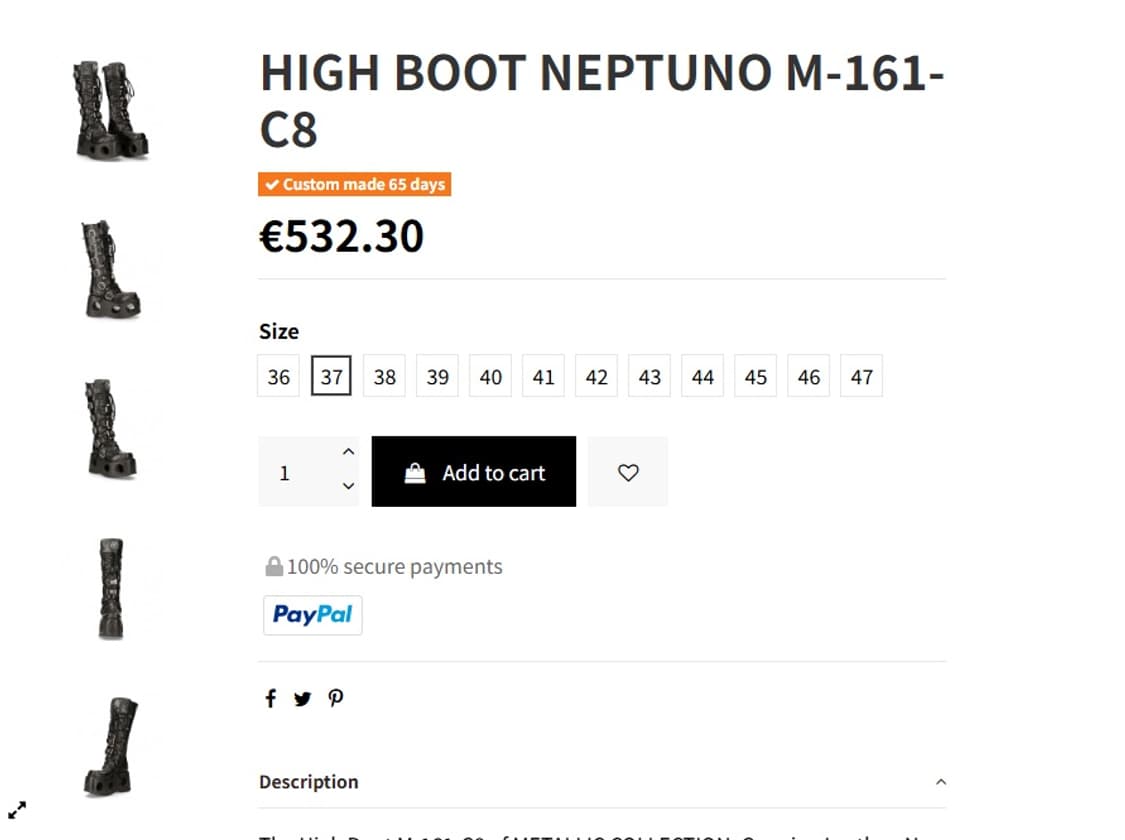The image size is (1125, 840).
Task: Share the boot on Facebook
Action: 270,699
